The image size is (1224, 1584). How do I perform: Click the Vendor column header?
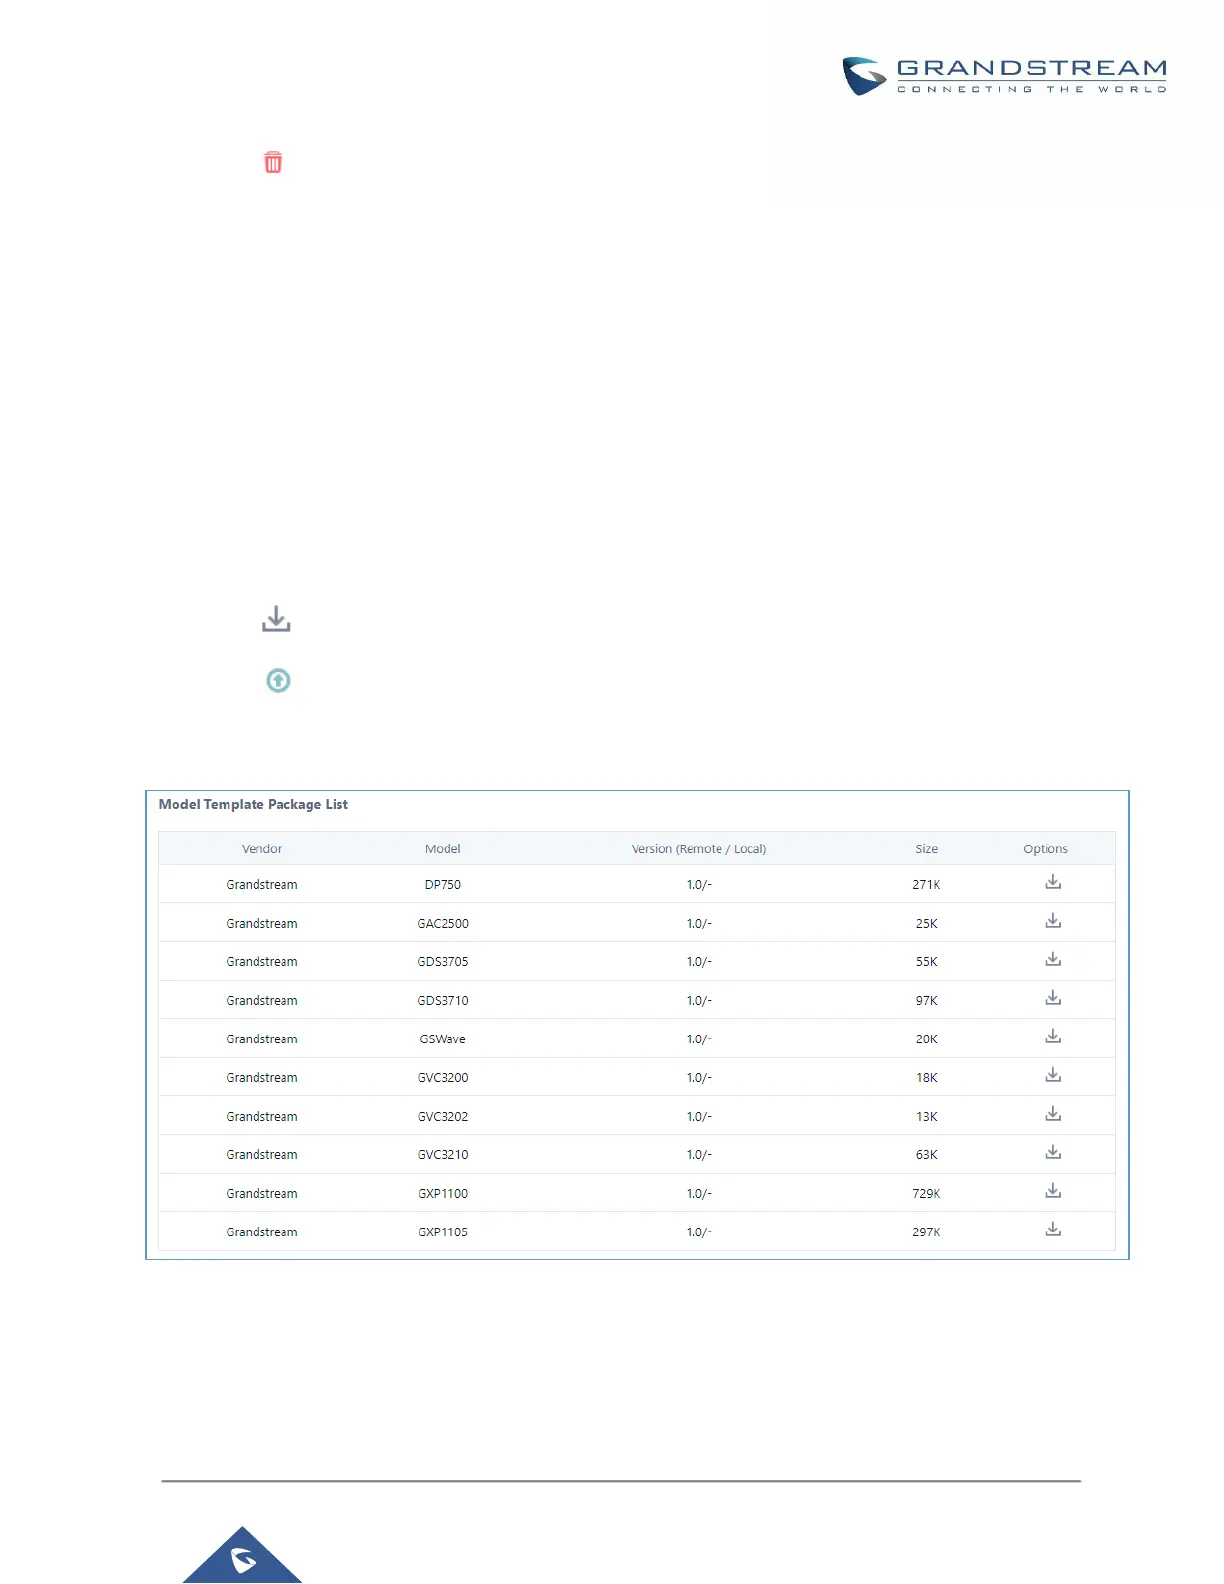(262, 849)
